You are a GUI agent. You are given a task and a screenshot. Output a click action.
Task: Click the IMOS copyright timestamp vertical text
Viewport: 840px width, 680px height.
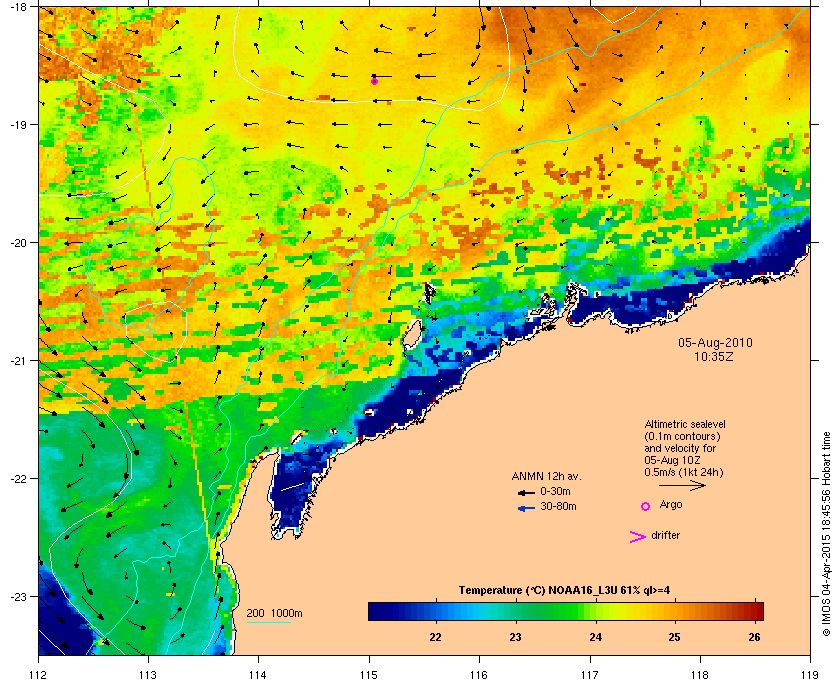[x=826, y=534]
